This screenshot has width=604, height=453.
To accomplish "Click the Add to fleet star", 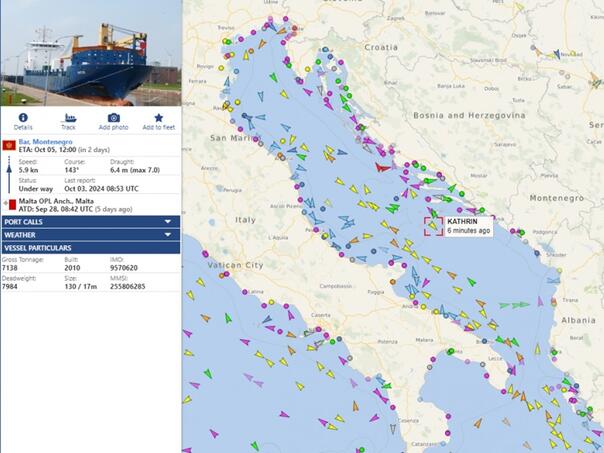I will (158, 118).
